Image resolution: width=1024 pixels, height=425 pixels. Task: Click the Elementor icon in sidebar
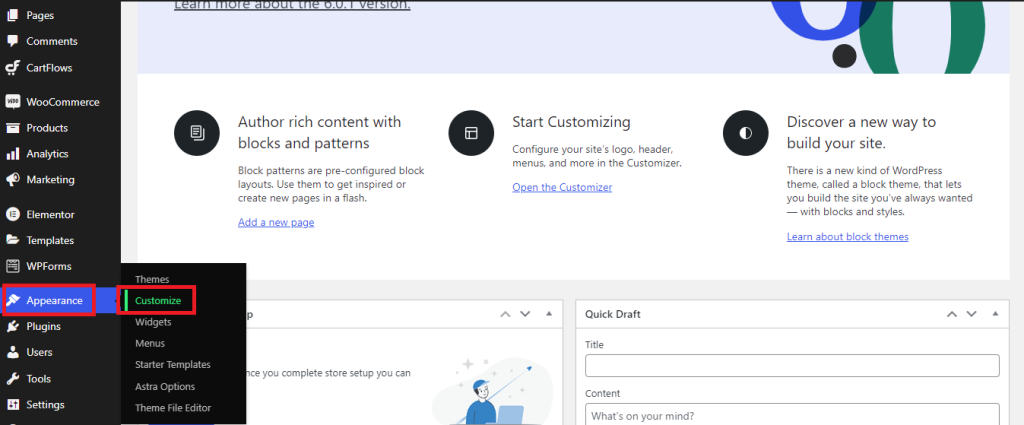pos(13,214)
